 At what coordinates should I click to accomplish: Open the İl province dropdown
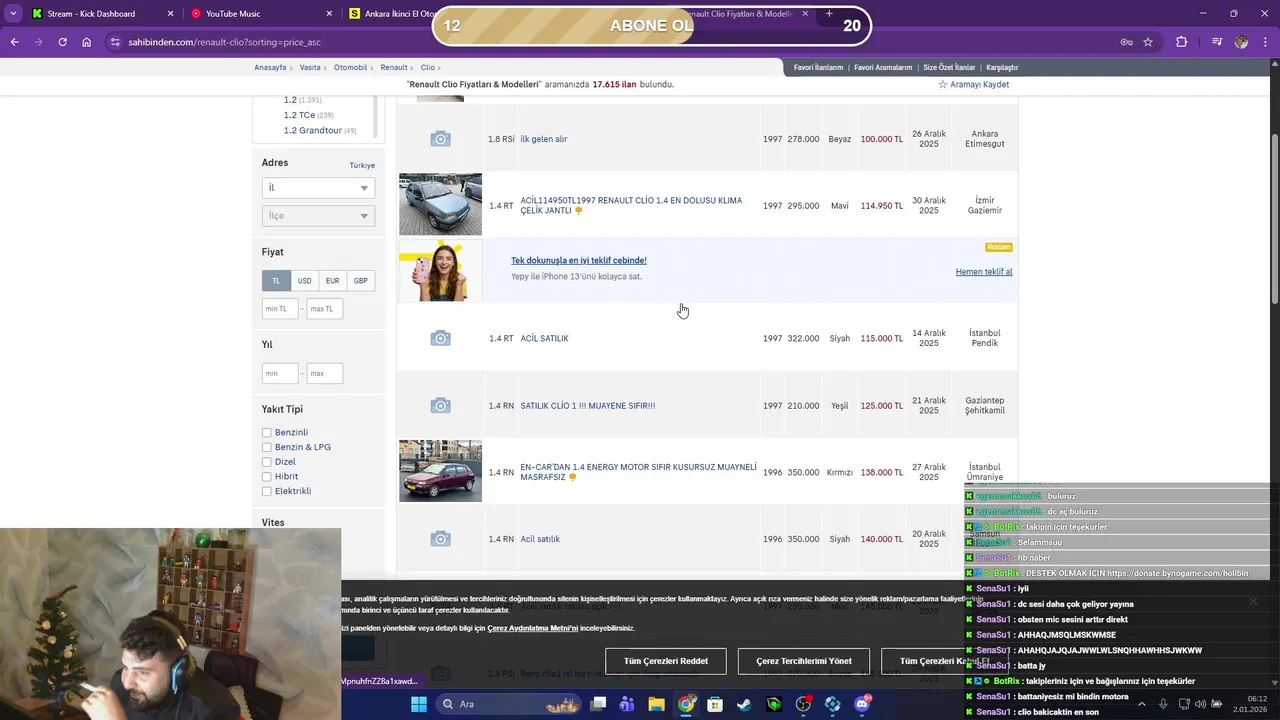318,188
